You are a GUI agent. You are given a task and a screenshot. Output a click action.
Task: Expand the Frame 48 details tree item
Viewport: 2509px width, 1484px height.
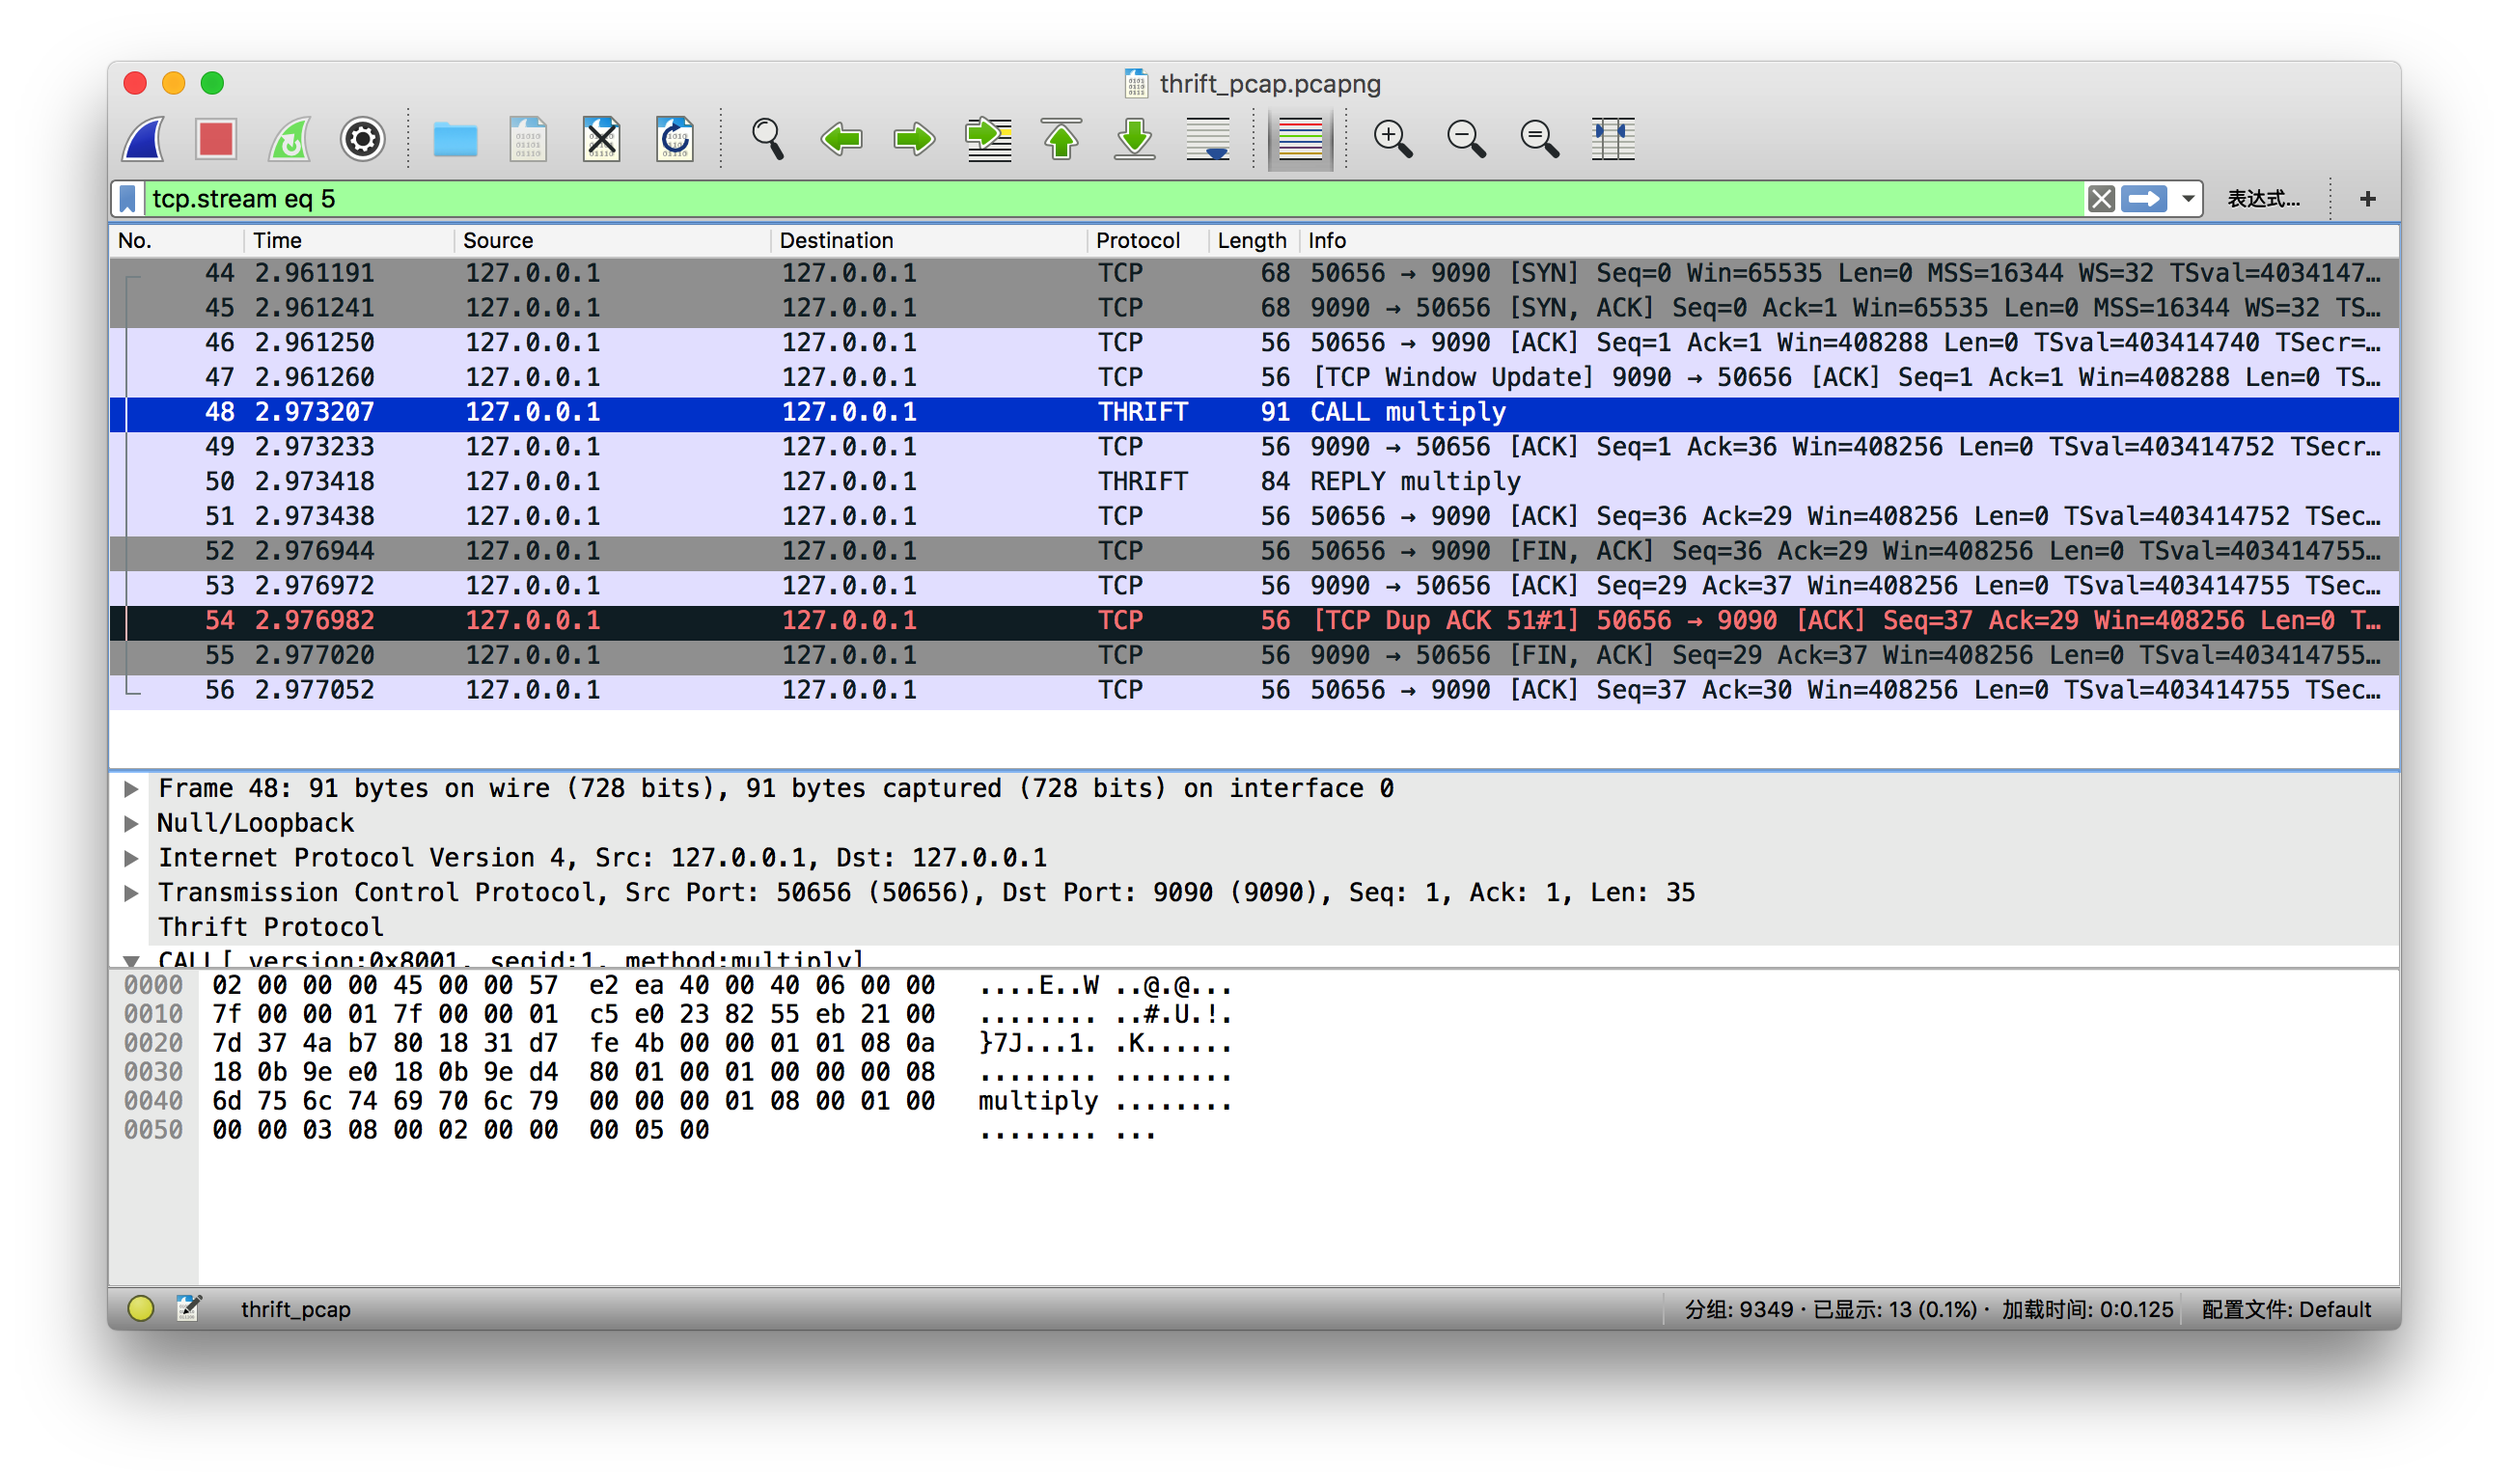click(138, 789)
